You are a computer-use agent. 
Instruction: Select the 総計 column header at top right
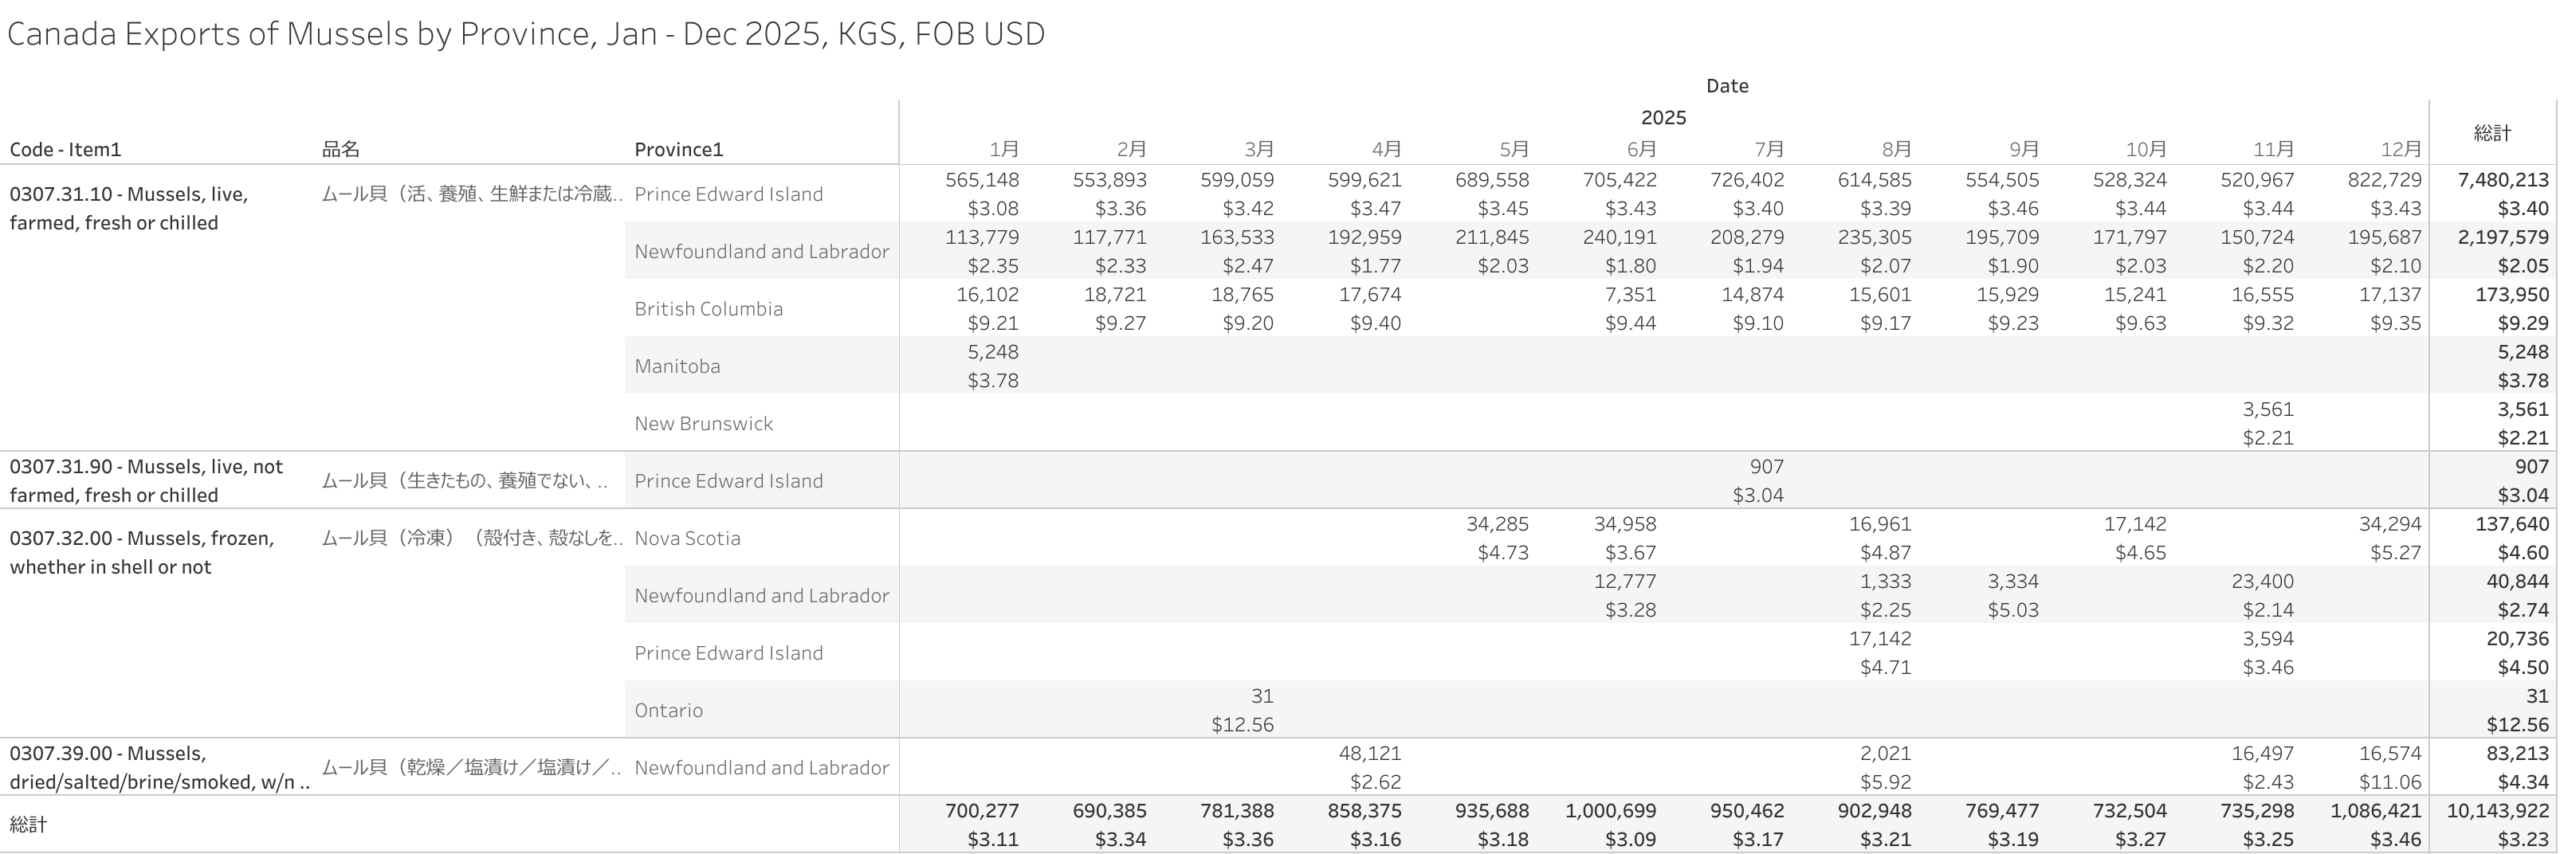pyautogui.click(x=2492, y=132)
